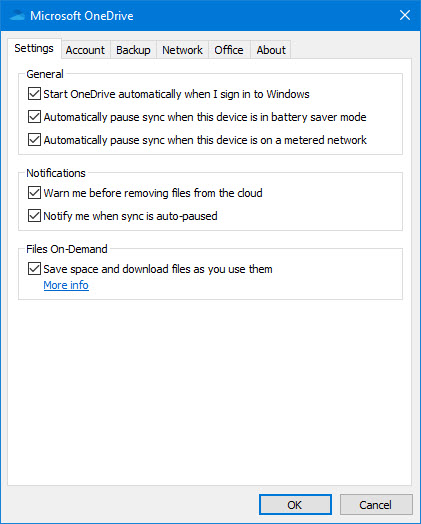The image size is (421, 524).
Task: Click the 'Warn me before removing files' label
Action: point(153,193)
